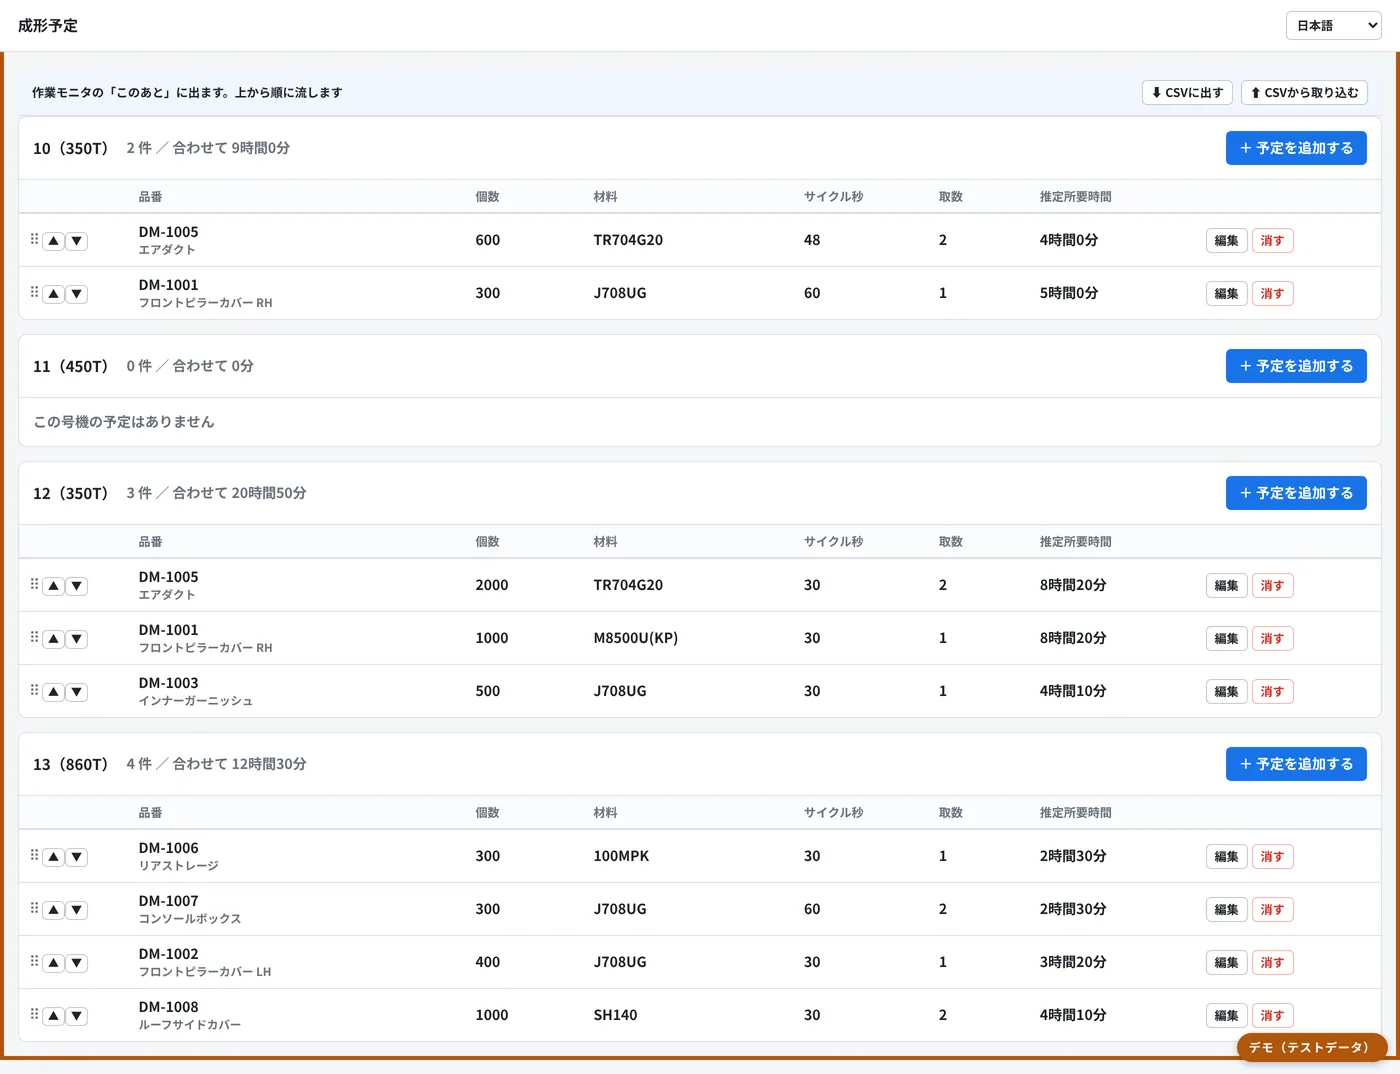Screen dimensions: 1400x1074
Task: Move DM-1002 down one position
Action: coord(77,963)
